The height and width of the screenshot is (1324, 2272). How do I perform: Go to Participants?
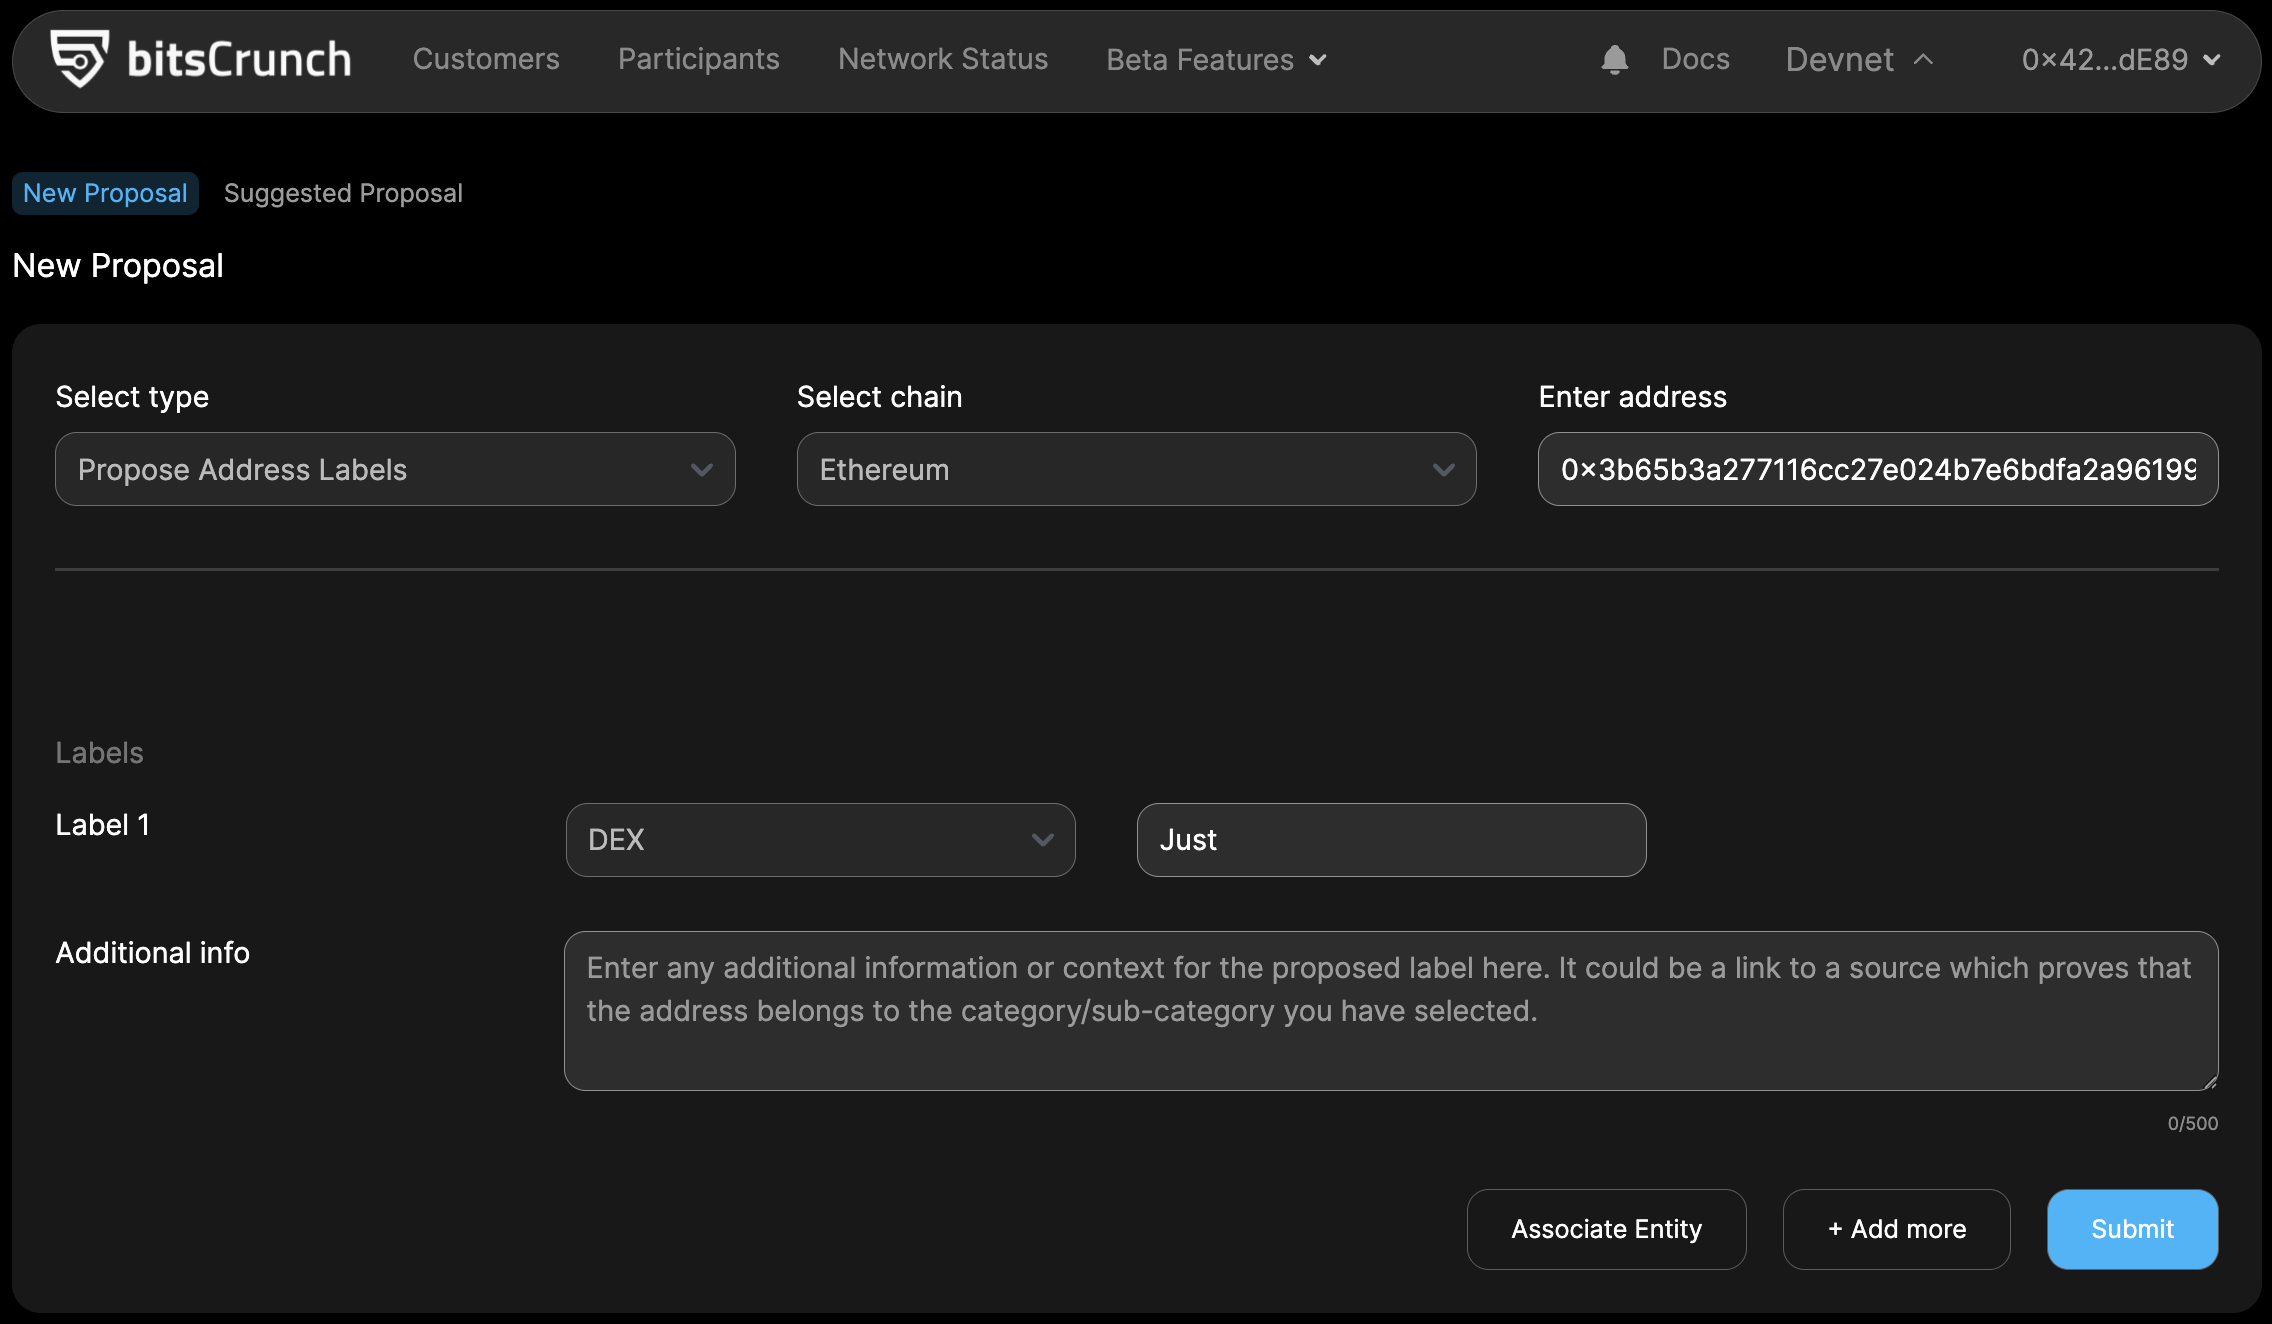pyautogui.click(x=698, y=59)
